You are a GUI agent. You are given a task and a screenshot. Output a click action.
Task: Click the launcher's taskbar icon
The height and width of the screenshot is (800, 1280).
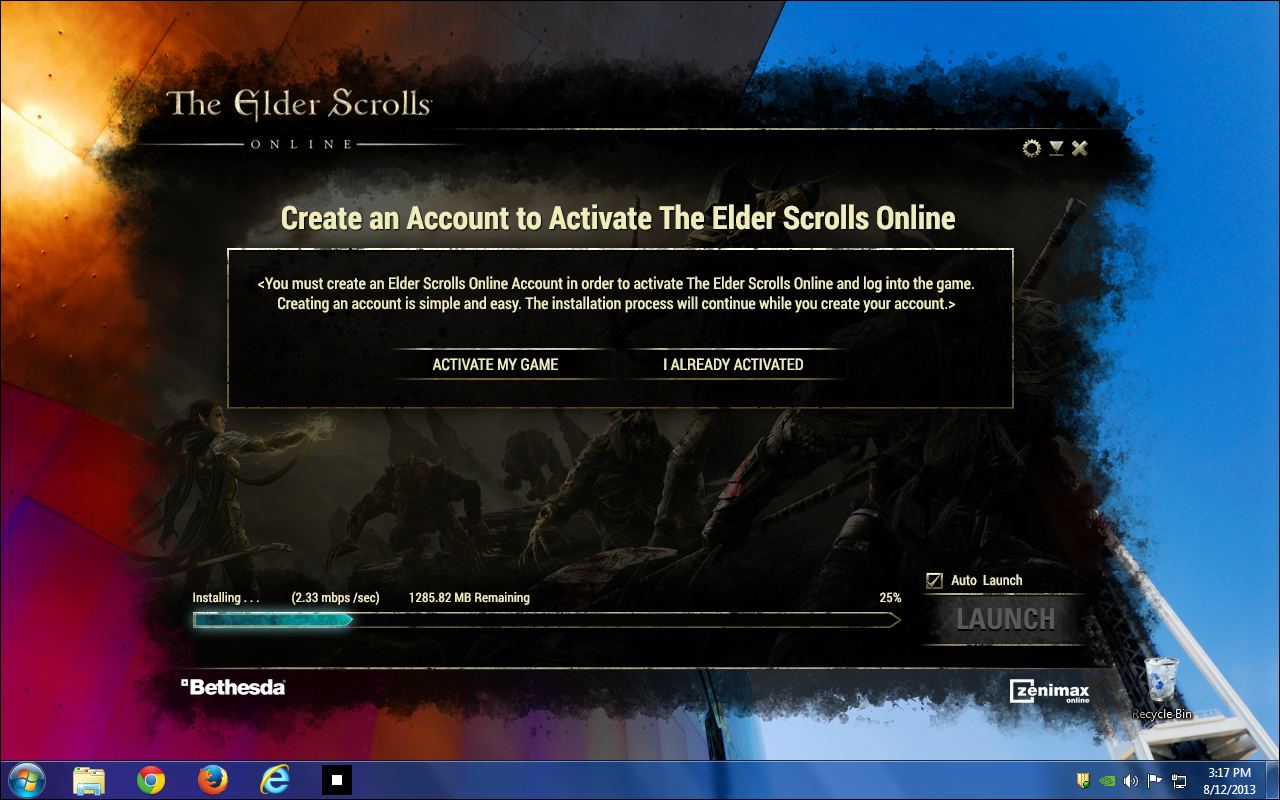(337, 780)
